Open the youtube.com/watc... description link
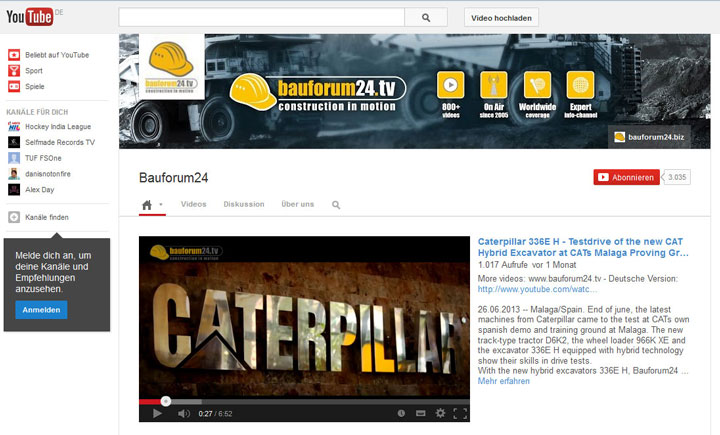This screenshot has width=720, height=435. pos(537,289)
